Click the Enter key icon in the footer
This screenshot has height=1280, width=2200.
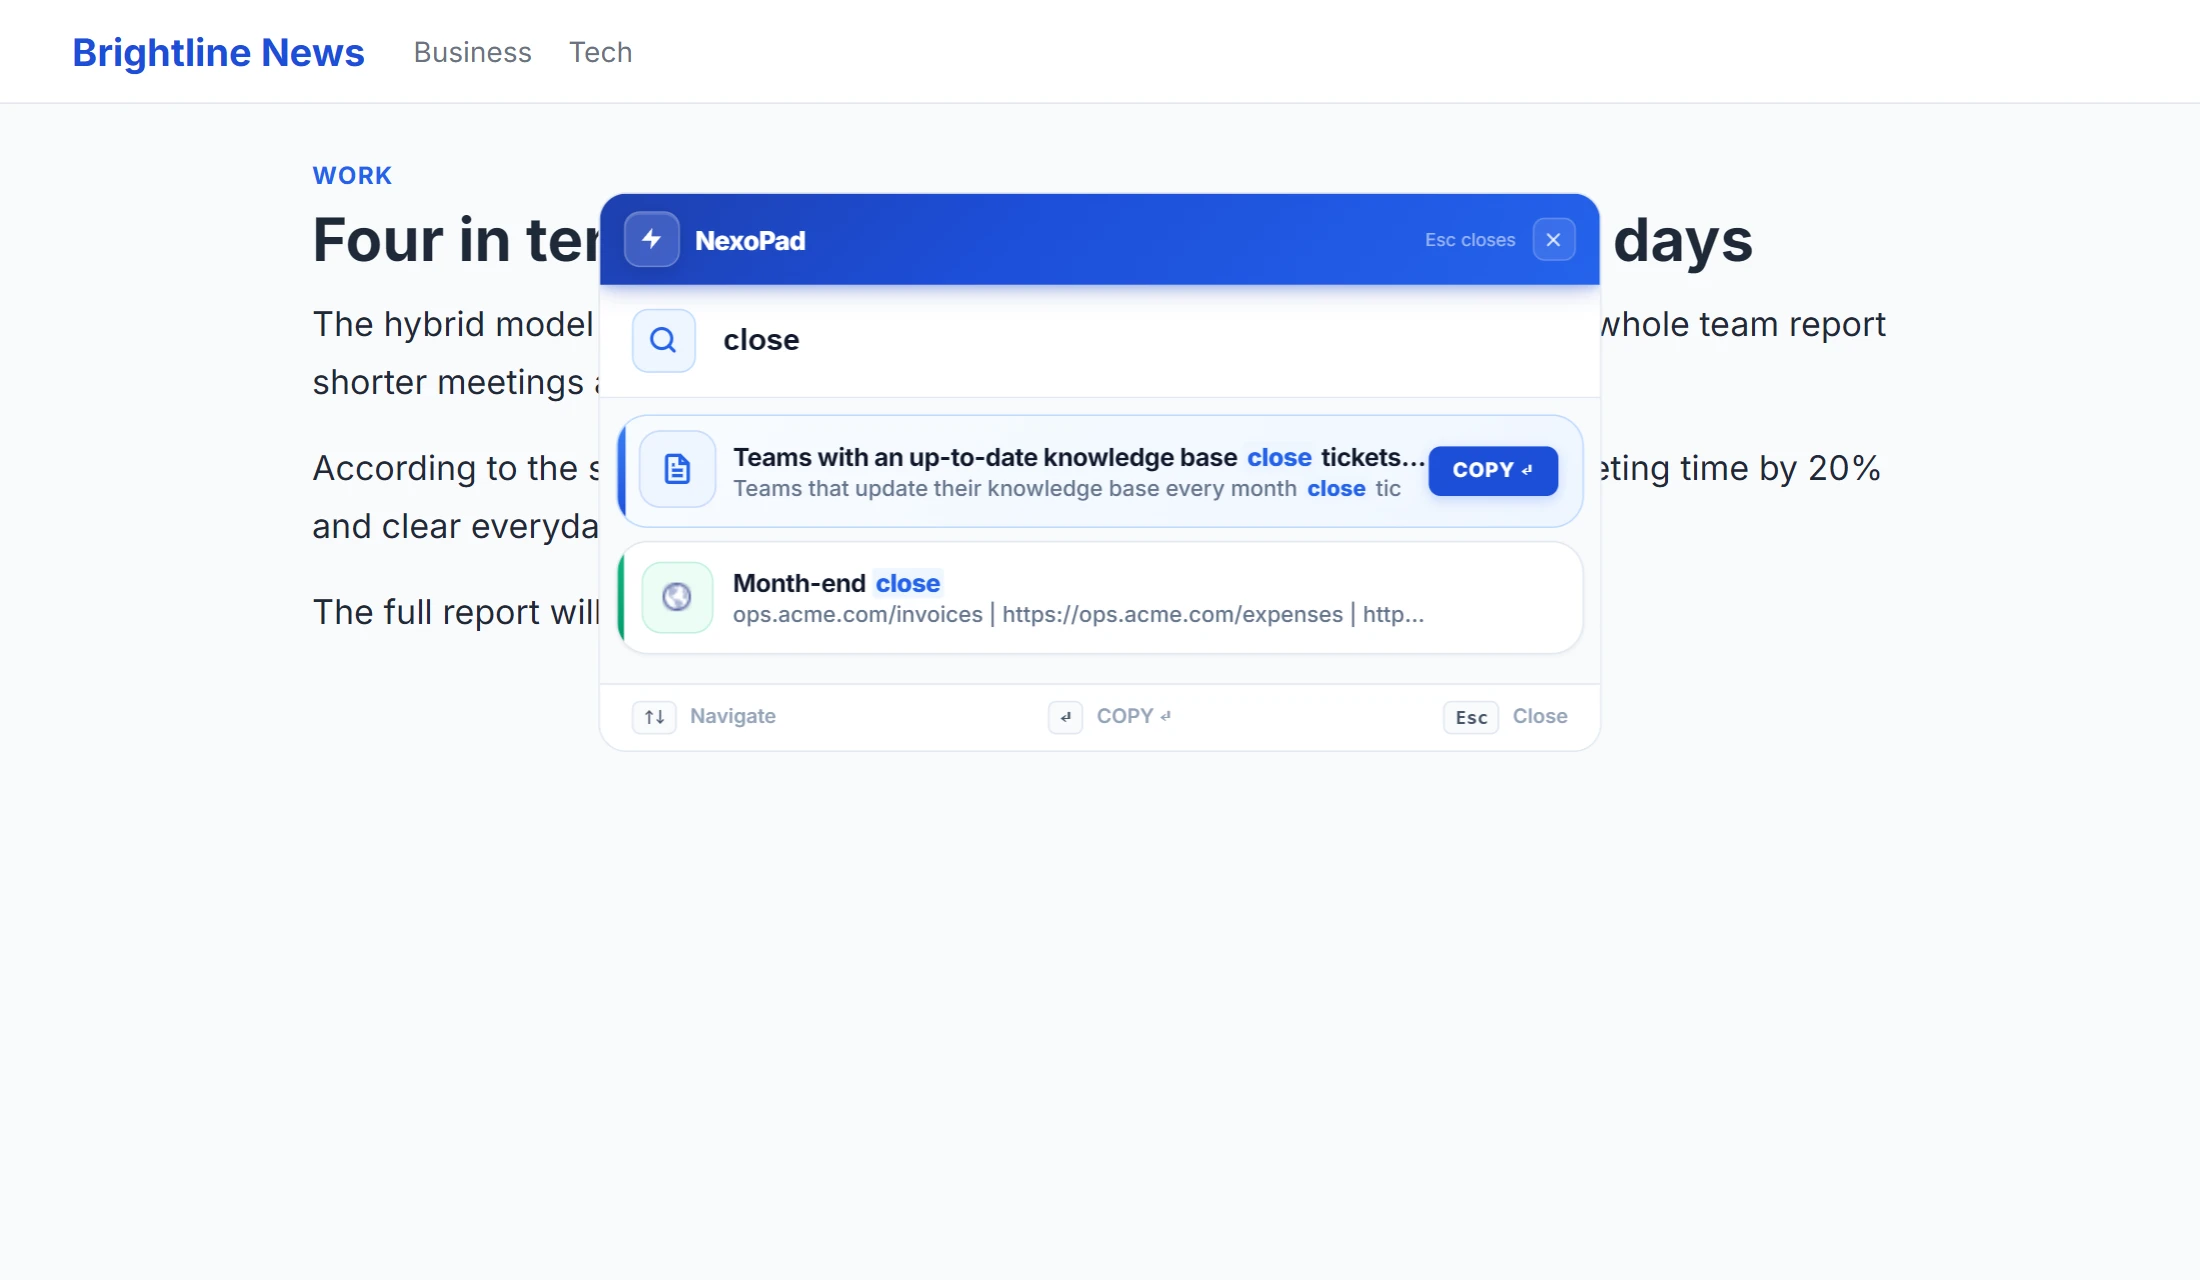[1065, 717]
